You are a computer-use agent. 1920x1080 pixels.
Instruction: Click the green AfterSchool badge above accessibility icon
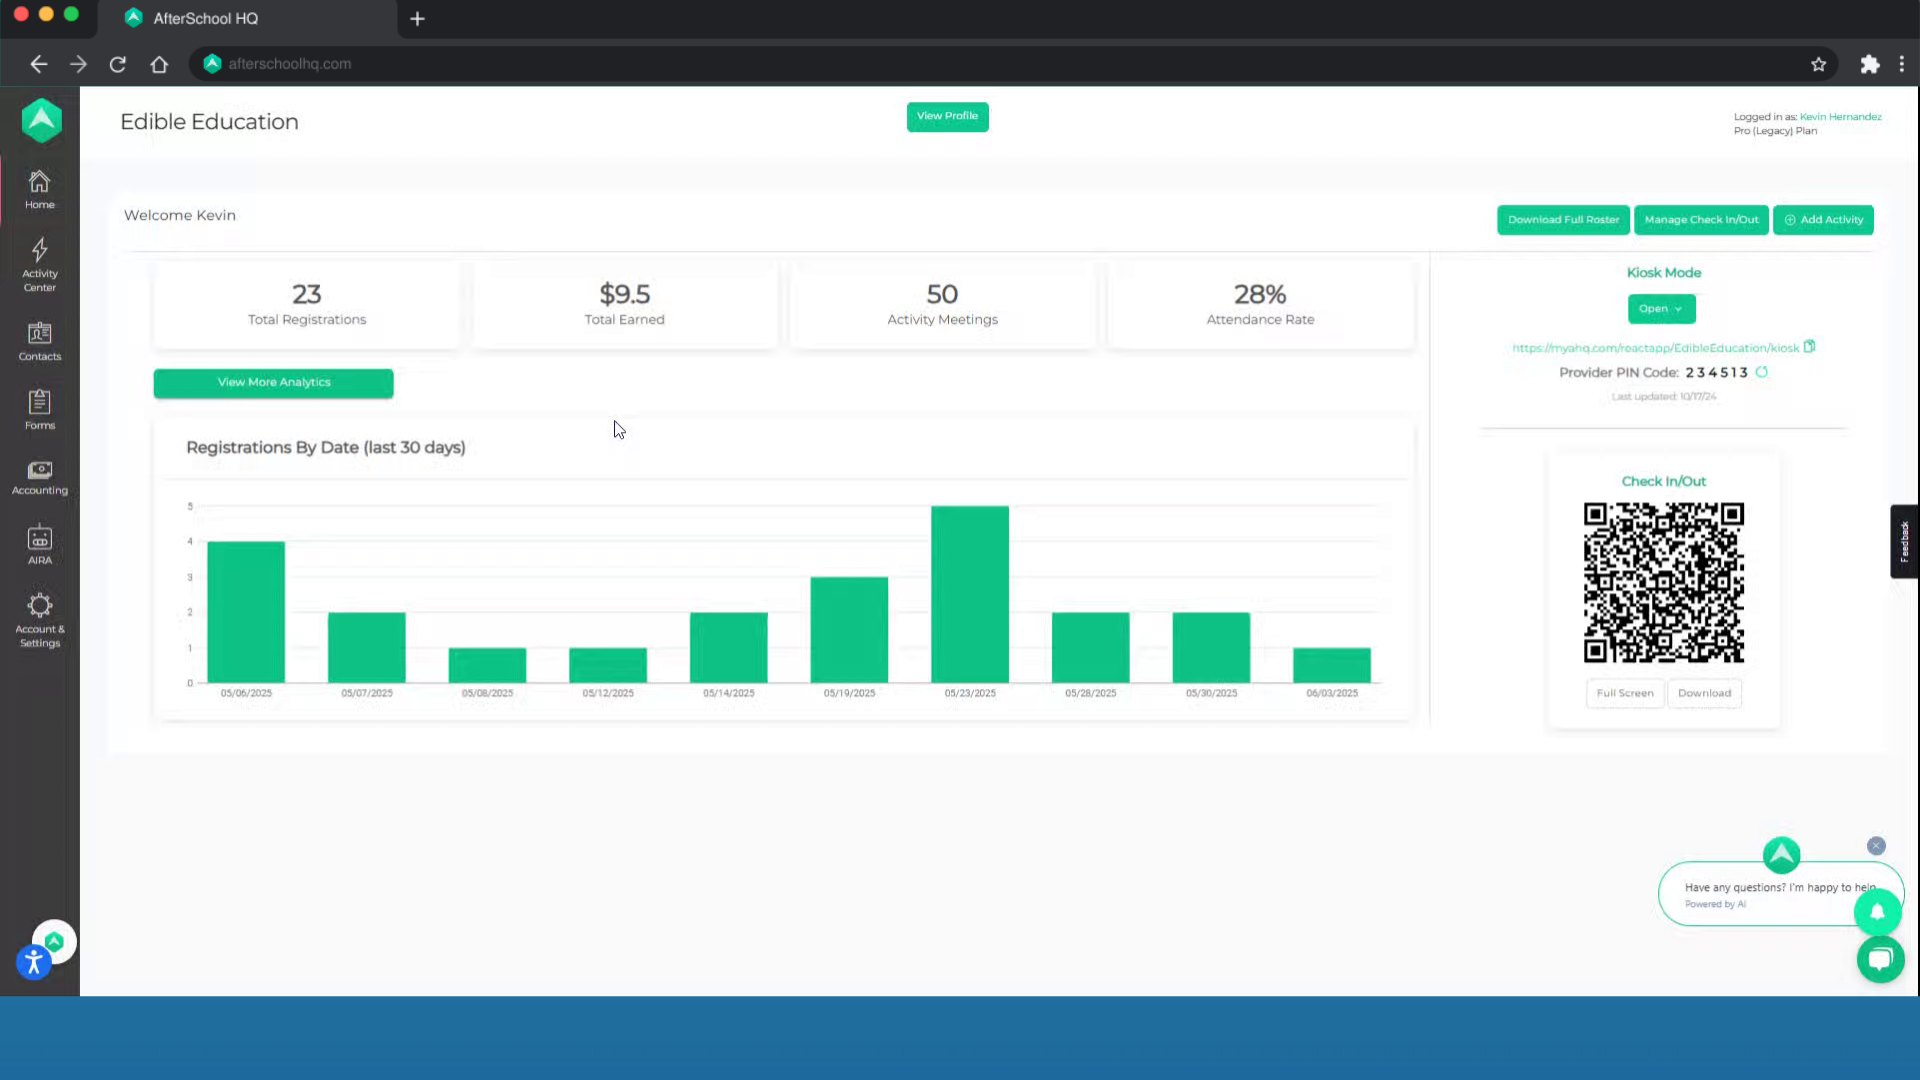pyautogui.click(x=54, y=941)
